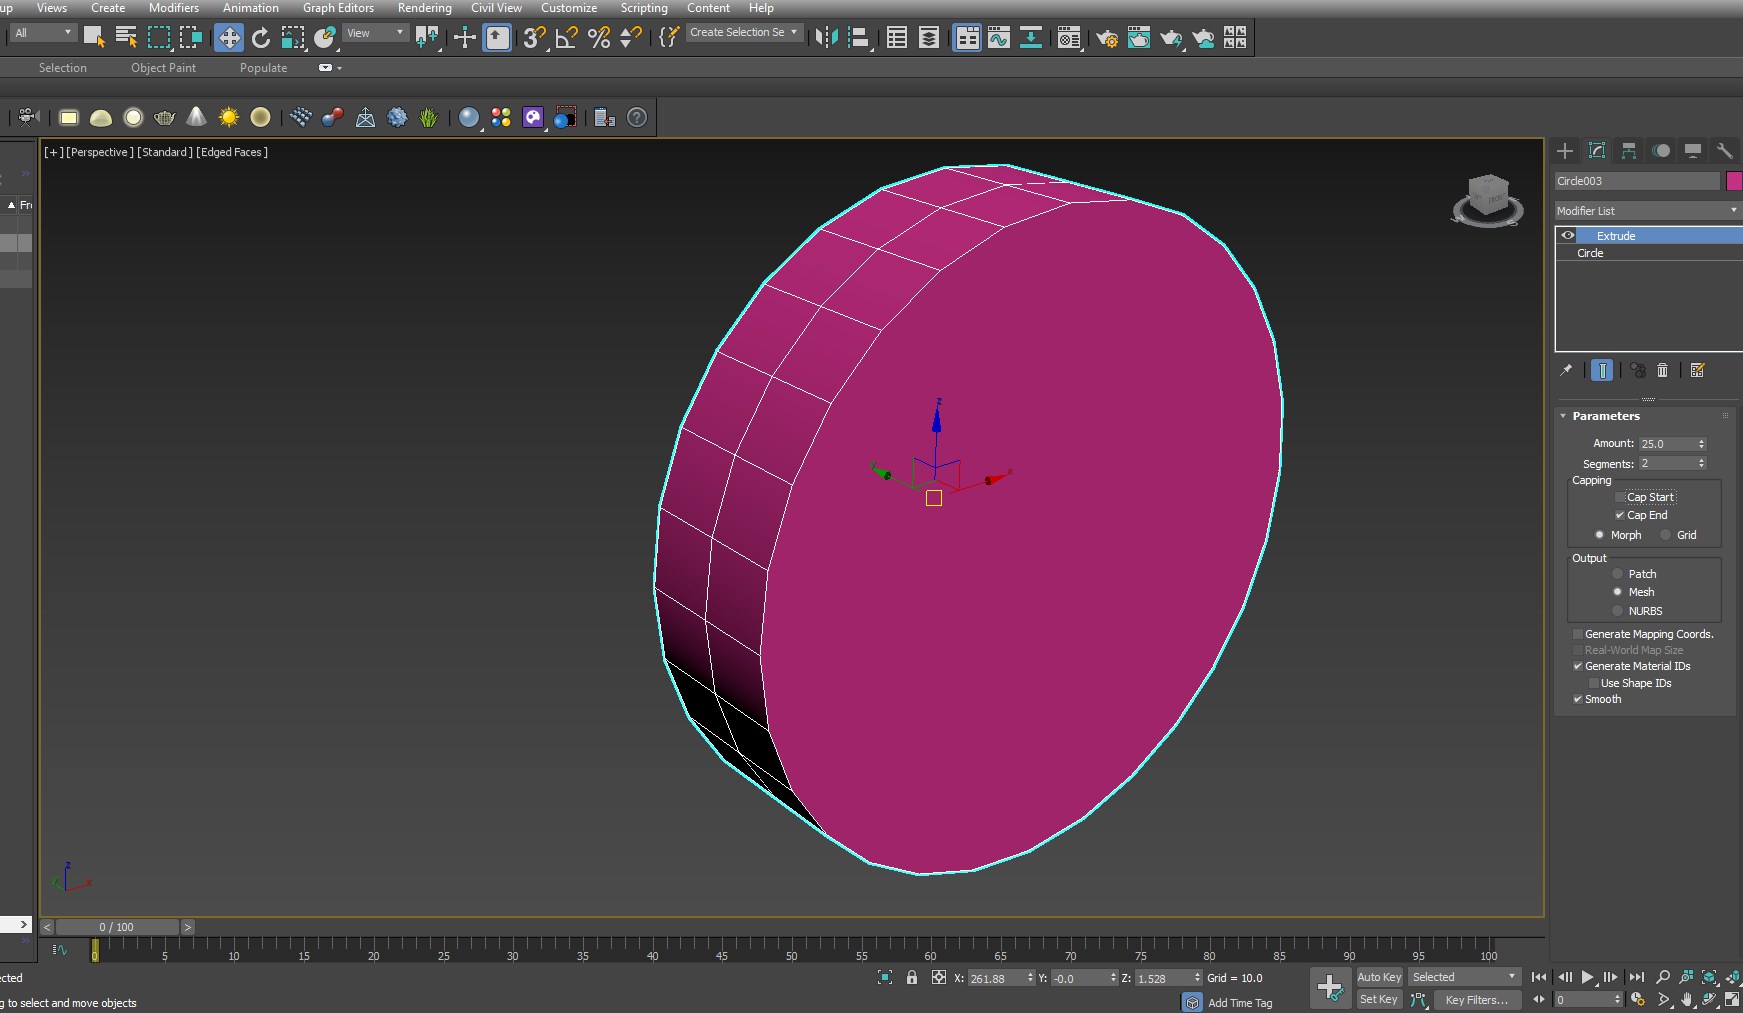Activate the Rotate tool in toolbar
This screenshot has width=1743, height=1013.
pos(261,38)
